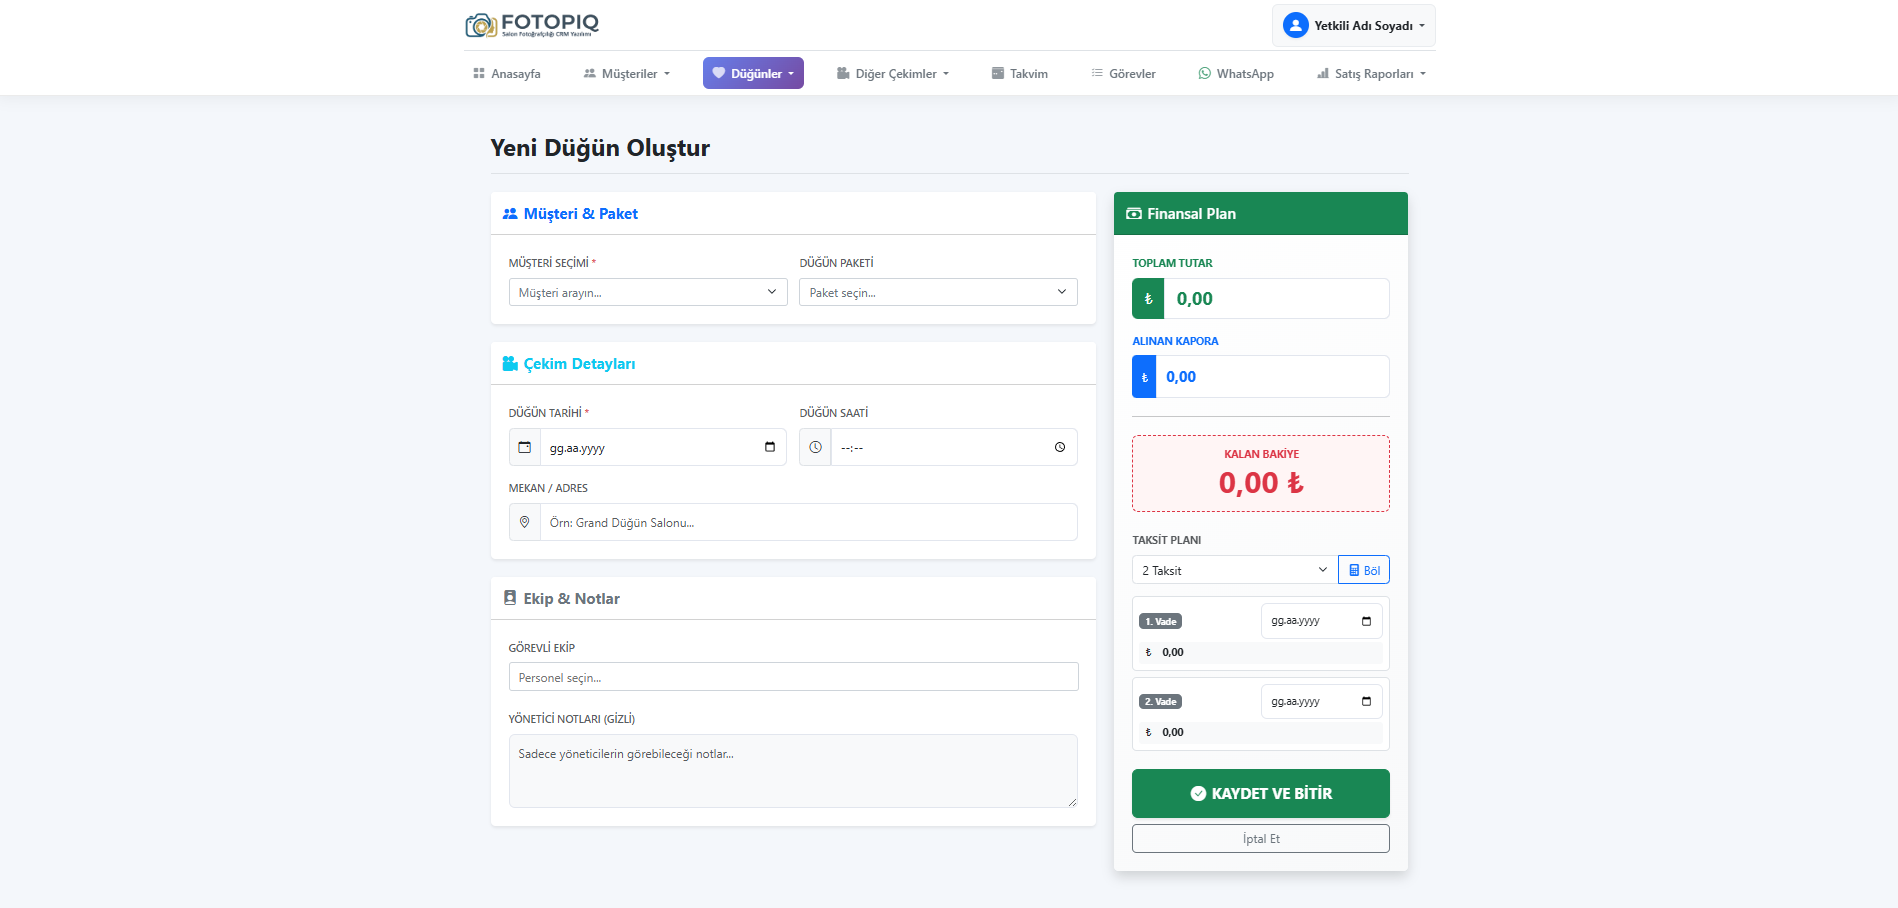Open the Düğünler navigation menu

pyautogui.click(x=753, y=74)
